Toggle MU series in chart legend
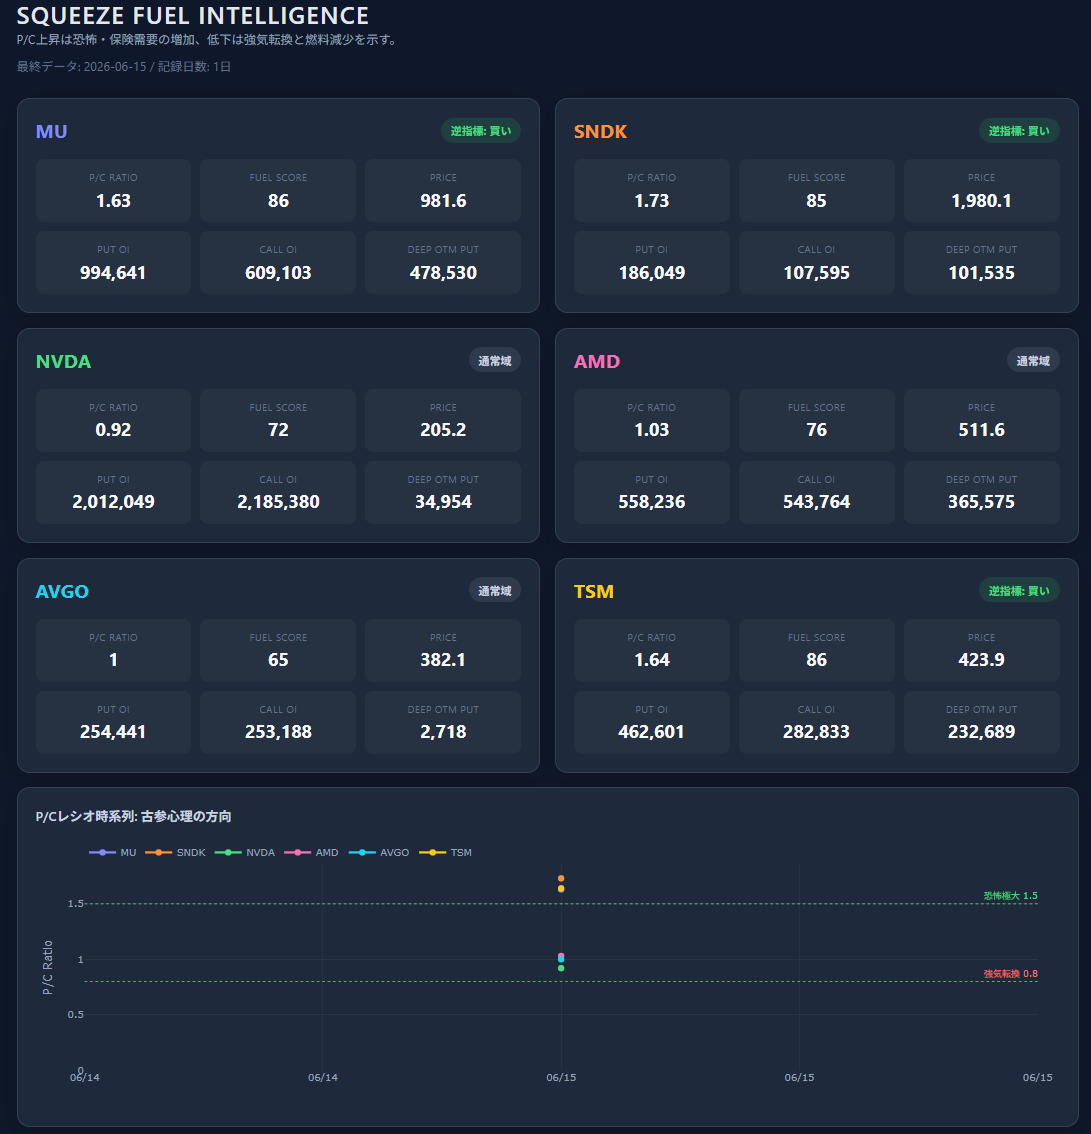The width and height of the screenshot is (1091, 1134). [113, 853]
